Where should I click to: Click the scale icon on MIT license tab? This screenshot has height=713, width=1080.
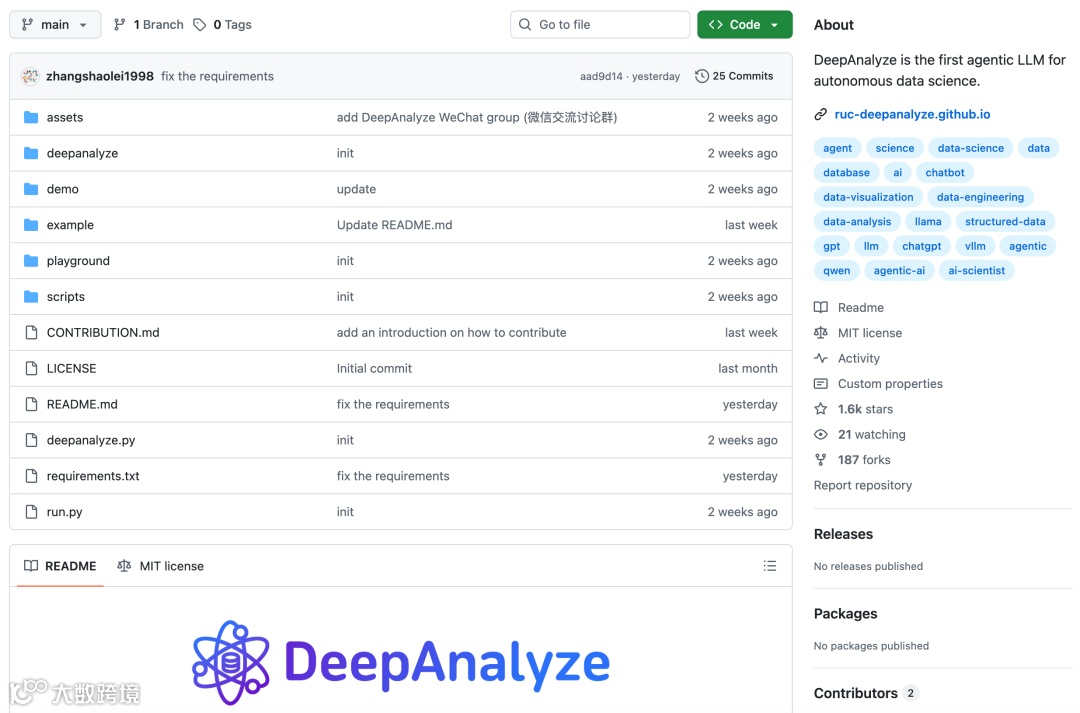coord(124,566)
